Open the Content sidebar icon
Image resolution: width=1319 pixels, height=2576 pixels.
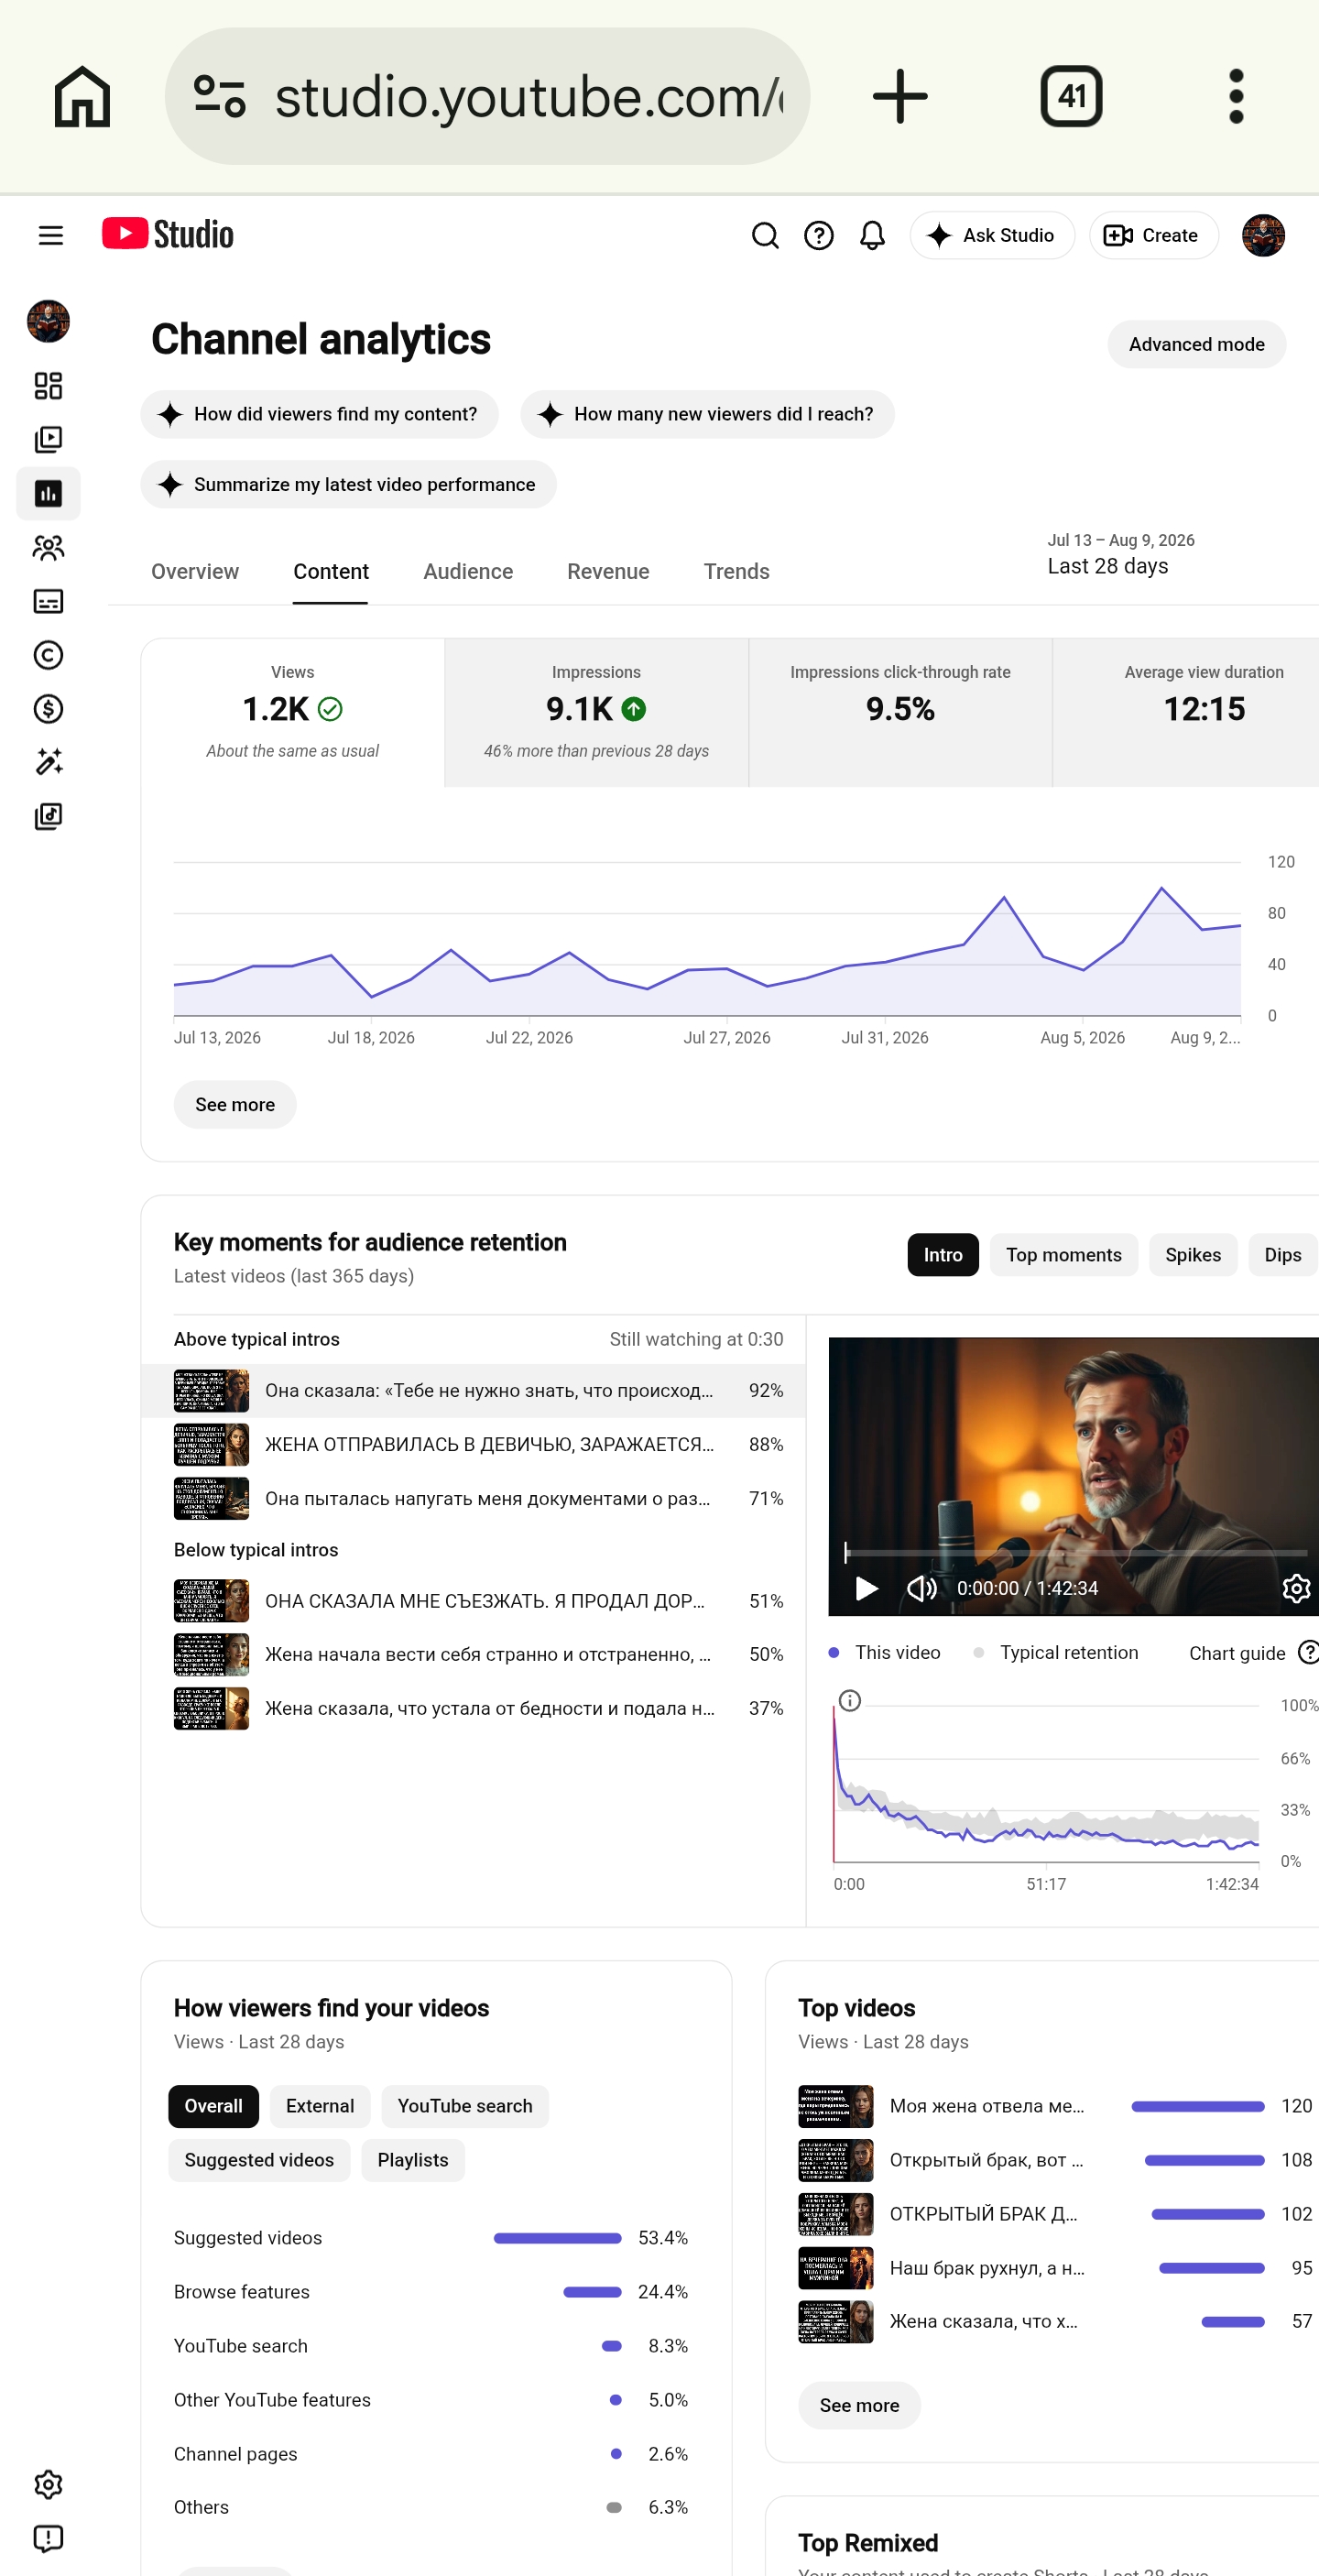[x=48, y=440]
